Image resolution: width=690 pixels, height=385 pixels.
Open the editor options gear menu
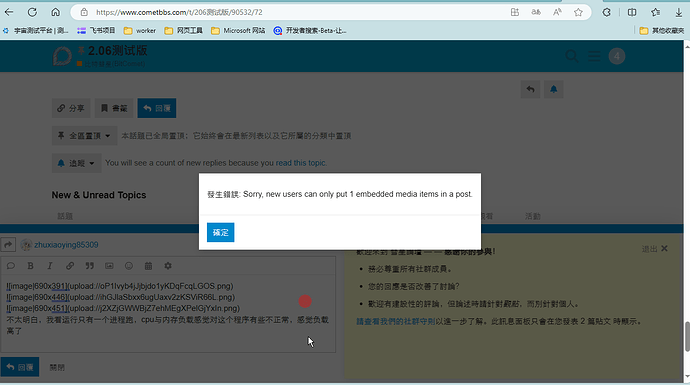[168, 266]
